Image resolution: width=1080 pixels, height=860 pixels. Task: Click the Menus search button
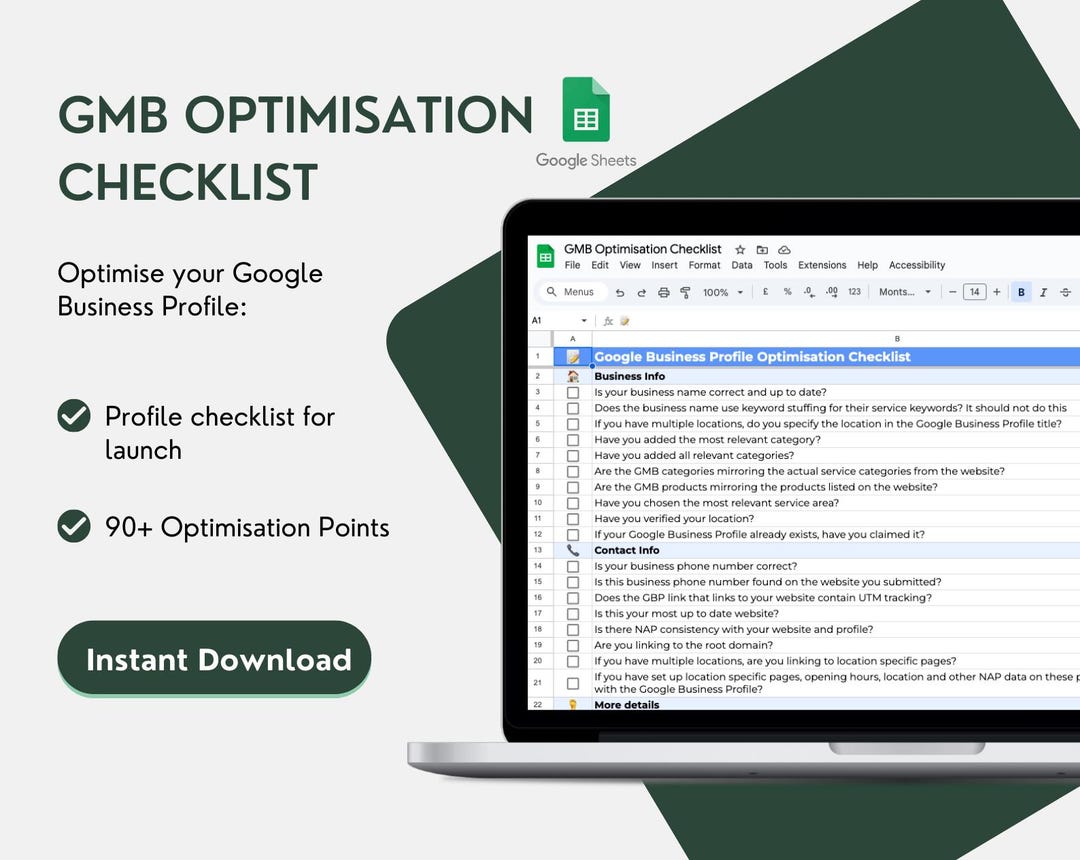(572, 289)
